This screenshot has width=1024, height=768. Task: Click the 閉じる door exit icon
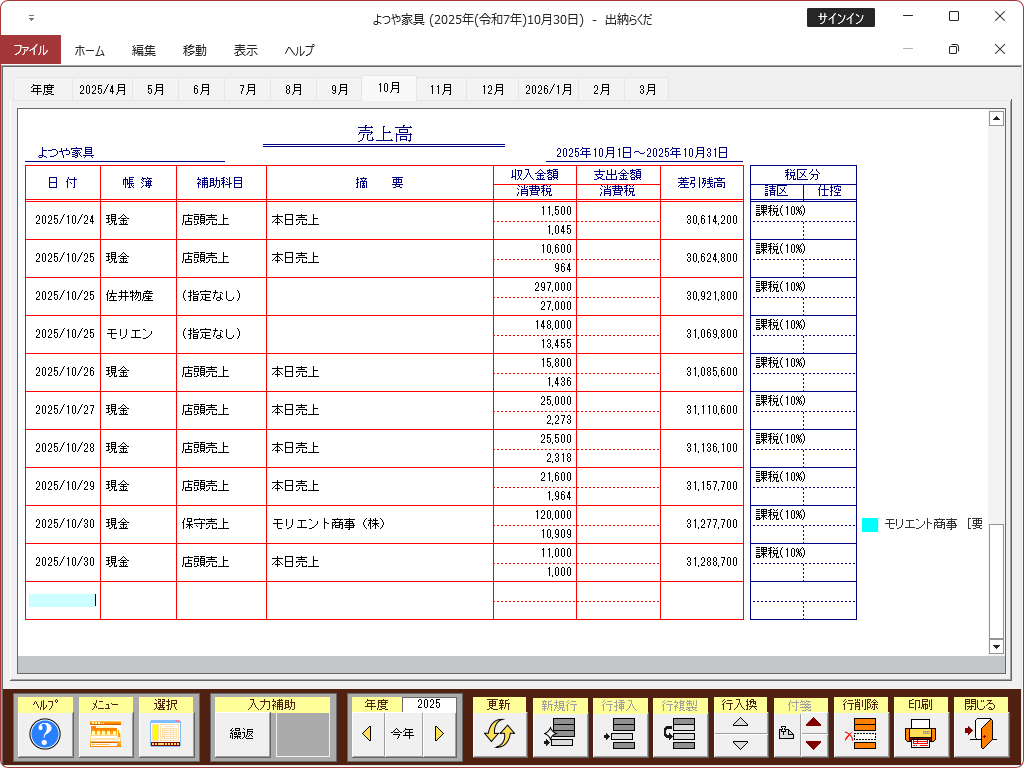(980, 735)
